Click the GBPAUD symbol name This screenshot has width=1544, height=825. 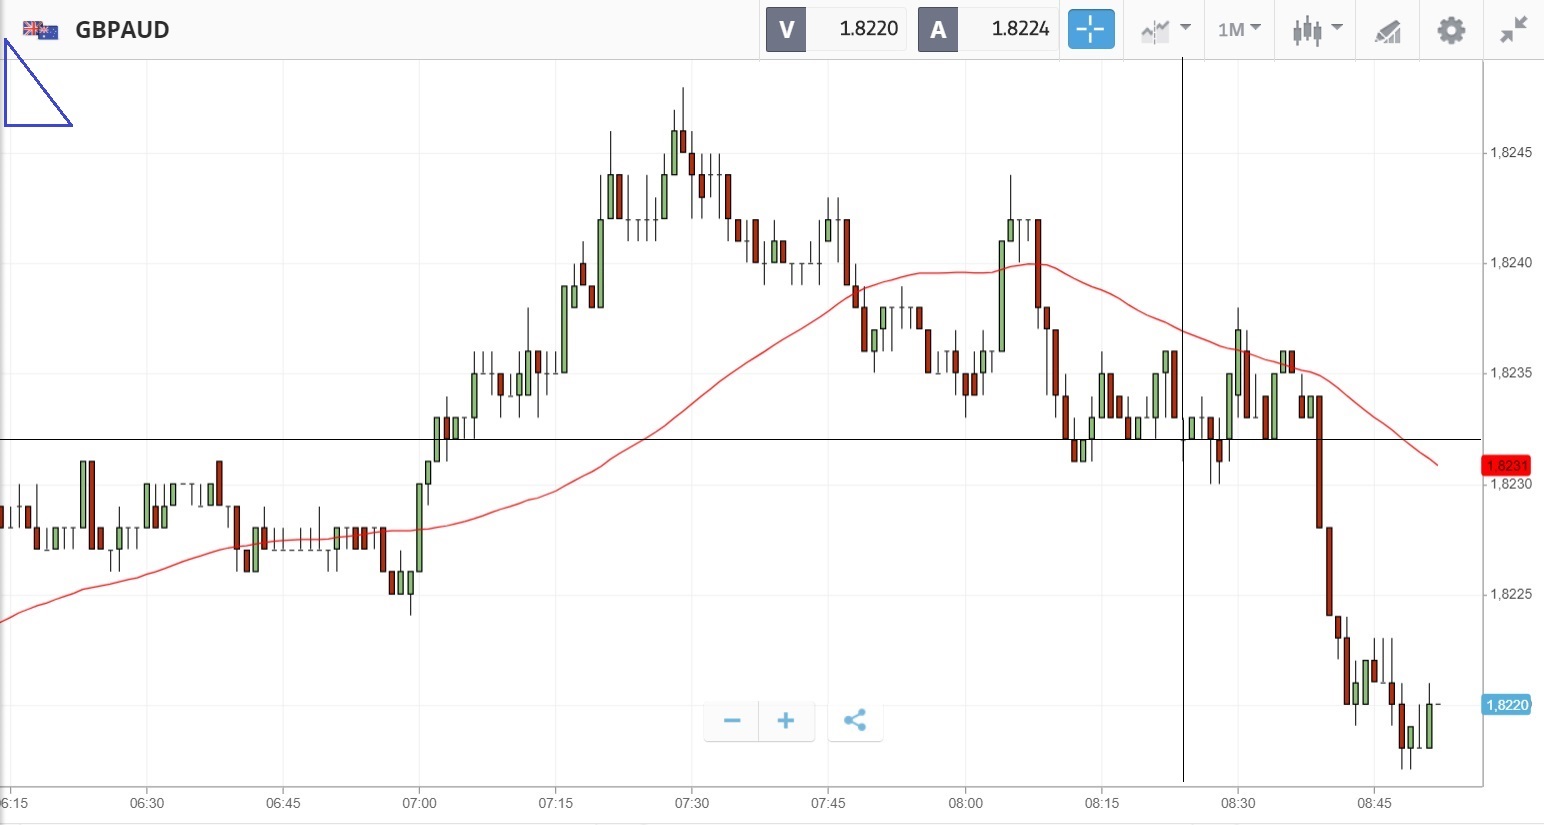point(122,29)
